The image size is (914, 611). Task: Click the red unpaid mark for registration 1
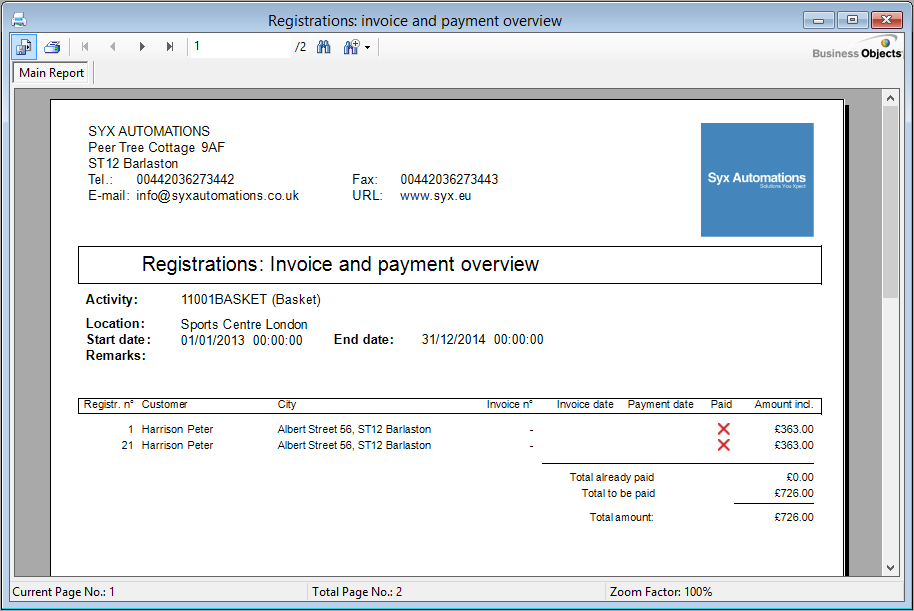pyautogui.click(x=723, y=429)
